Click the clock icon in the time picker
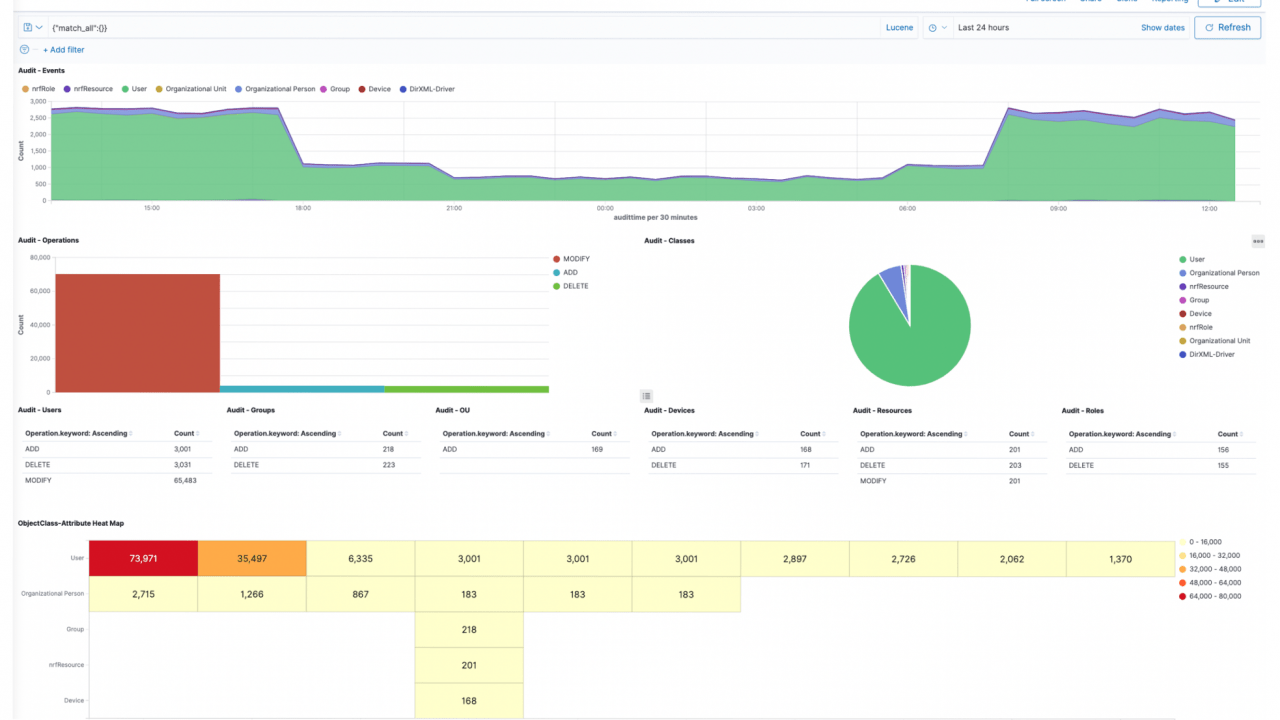Screen dimensions: 1280x720 point(932,27)
